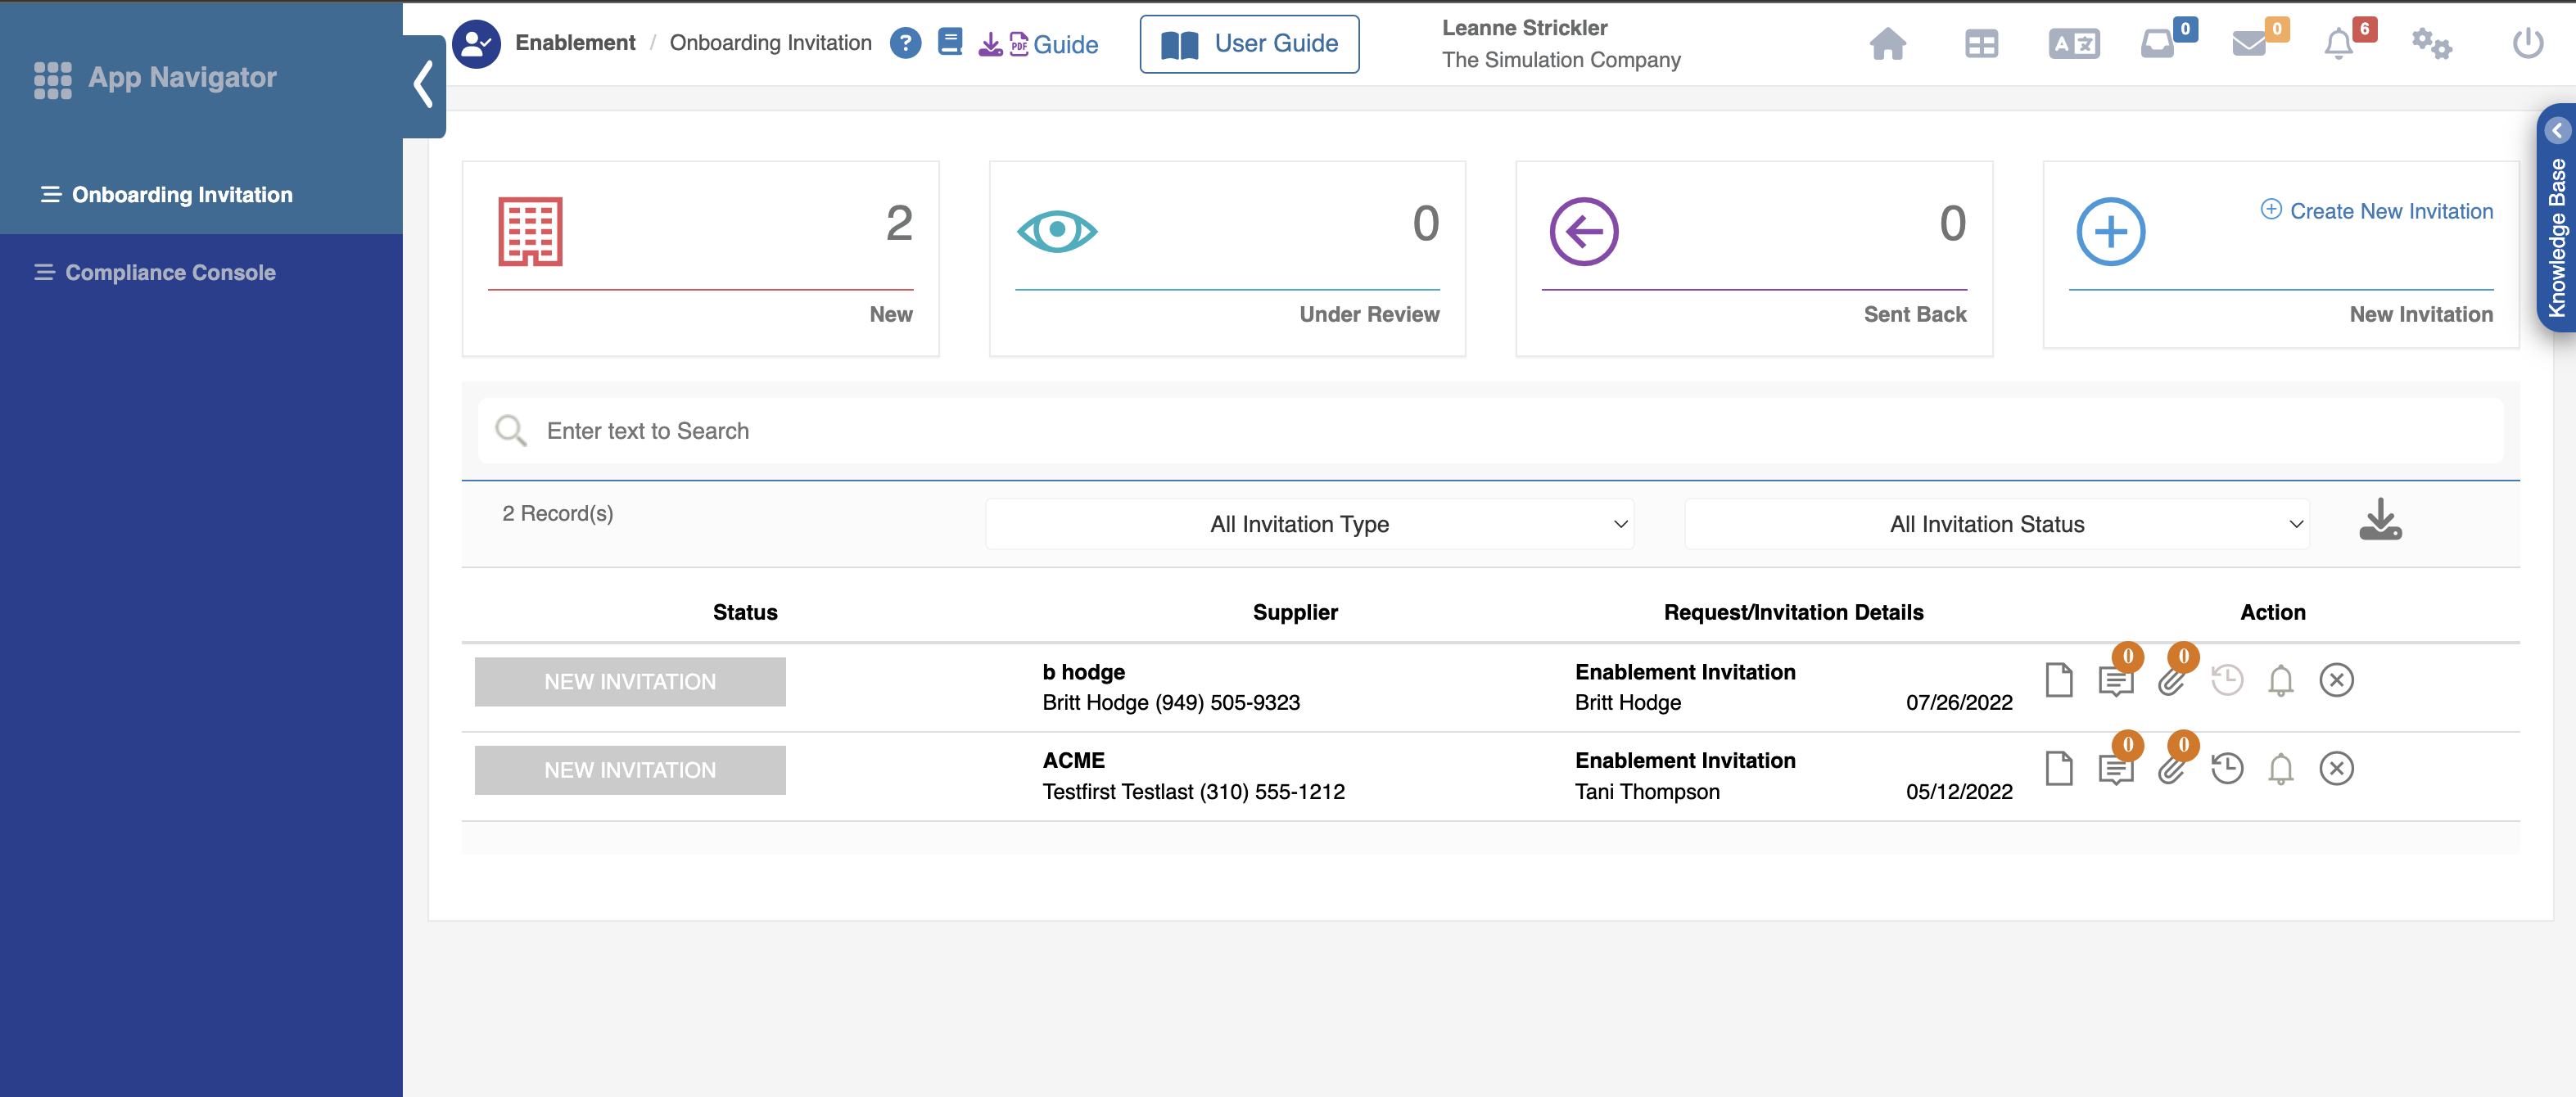
Task: Click cancel X icon for b hodge row
Action: pos(2336,681)
